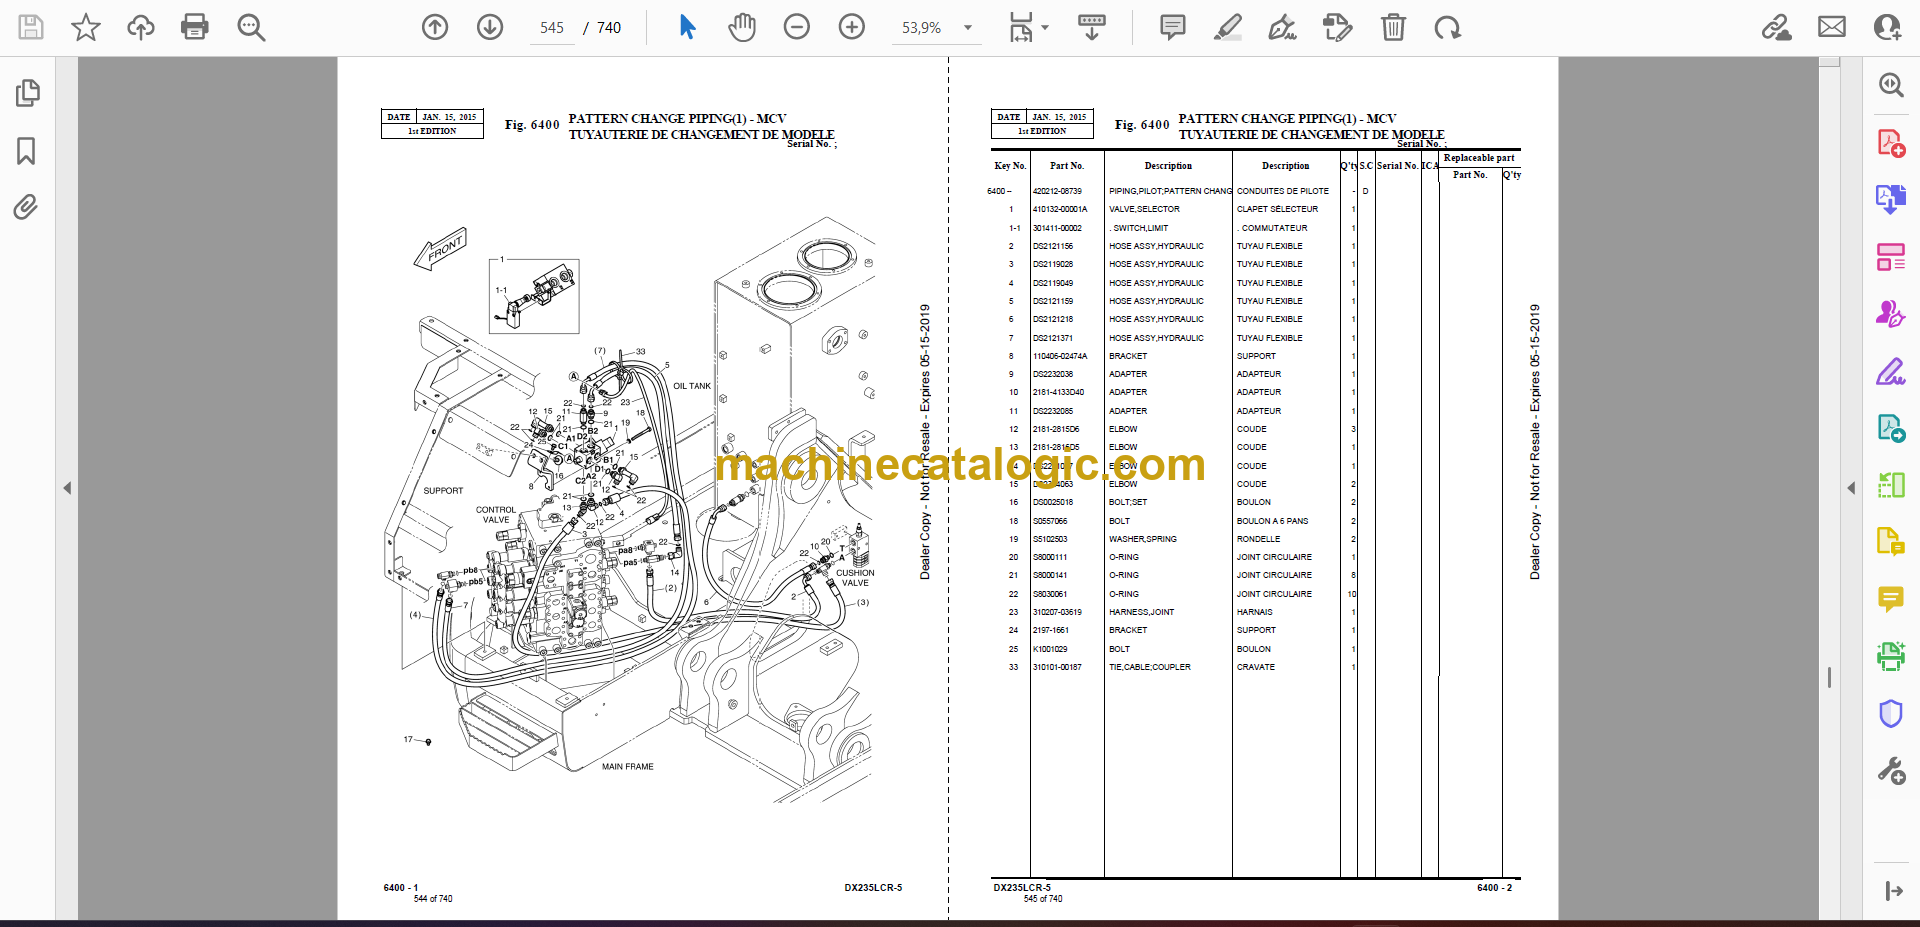The width and height of the screenshot is (1920, 927).
Task: Click the Key No. column header
Action: 1010,166
